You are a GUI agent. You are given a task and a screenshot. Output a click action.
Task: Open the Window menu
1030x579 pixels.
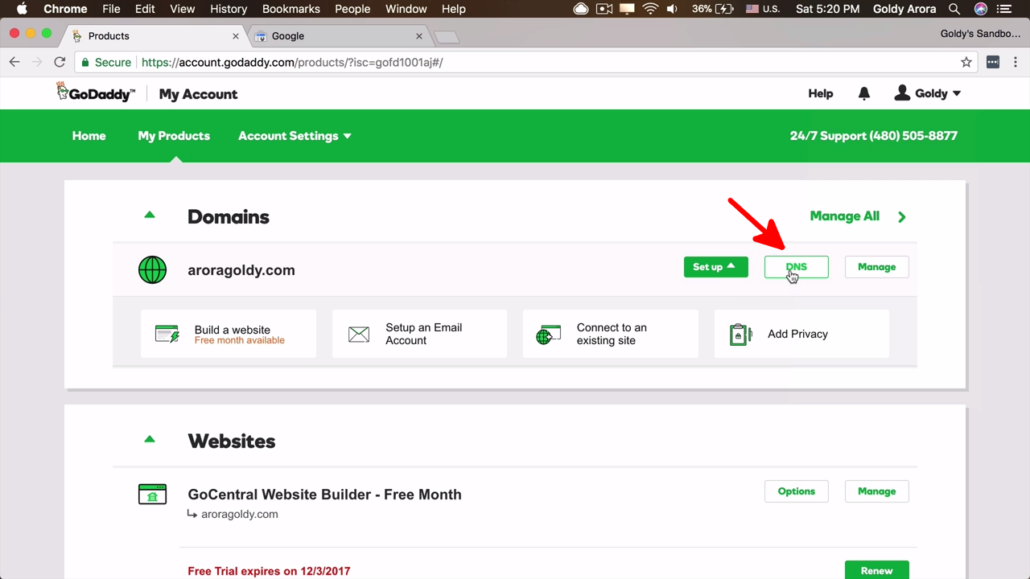tap(405, 9)
